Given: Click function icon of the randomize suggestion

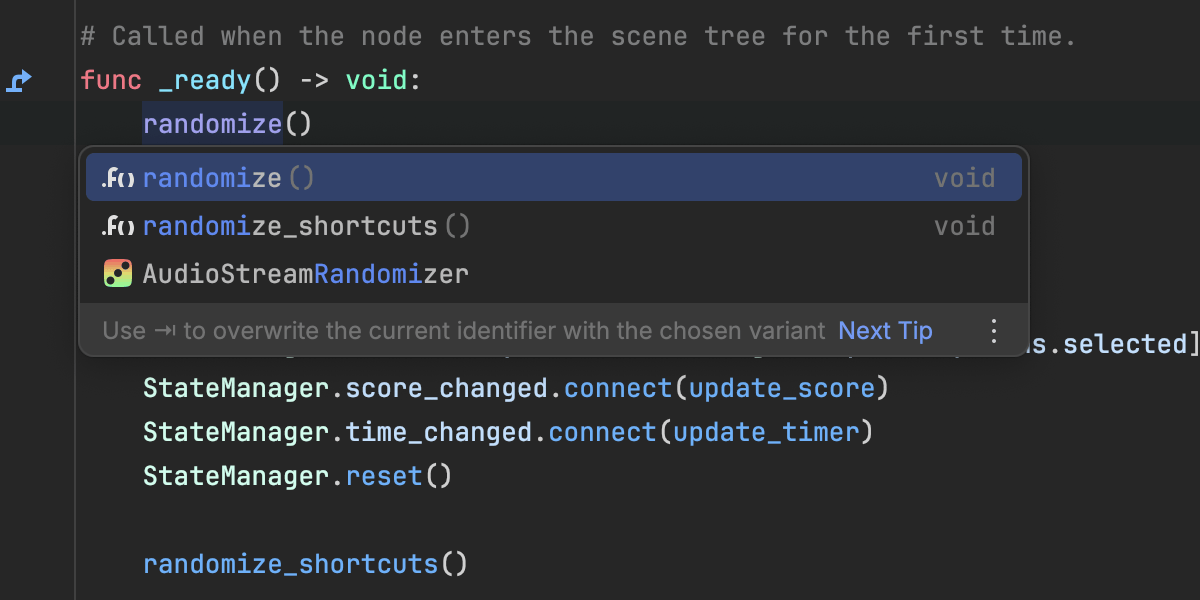Looking at the screenshot, I should [x=118, y=178].
